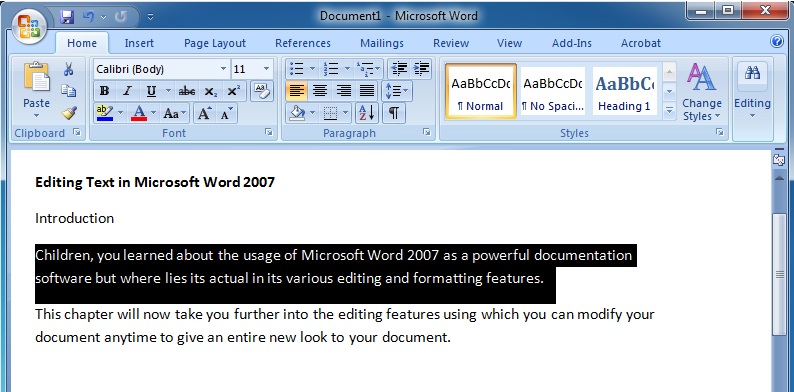Viewport: 794px width, 392px height.
Task: Apply bulleted list
Action: point(297,69)
